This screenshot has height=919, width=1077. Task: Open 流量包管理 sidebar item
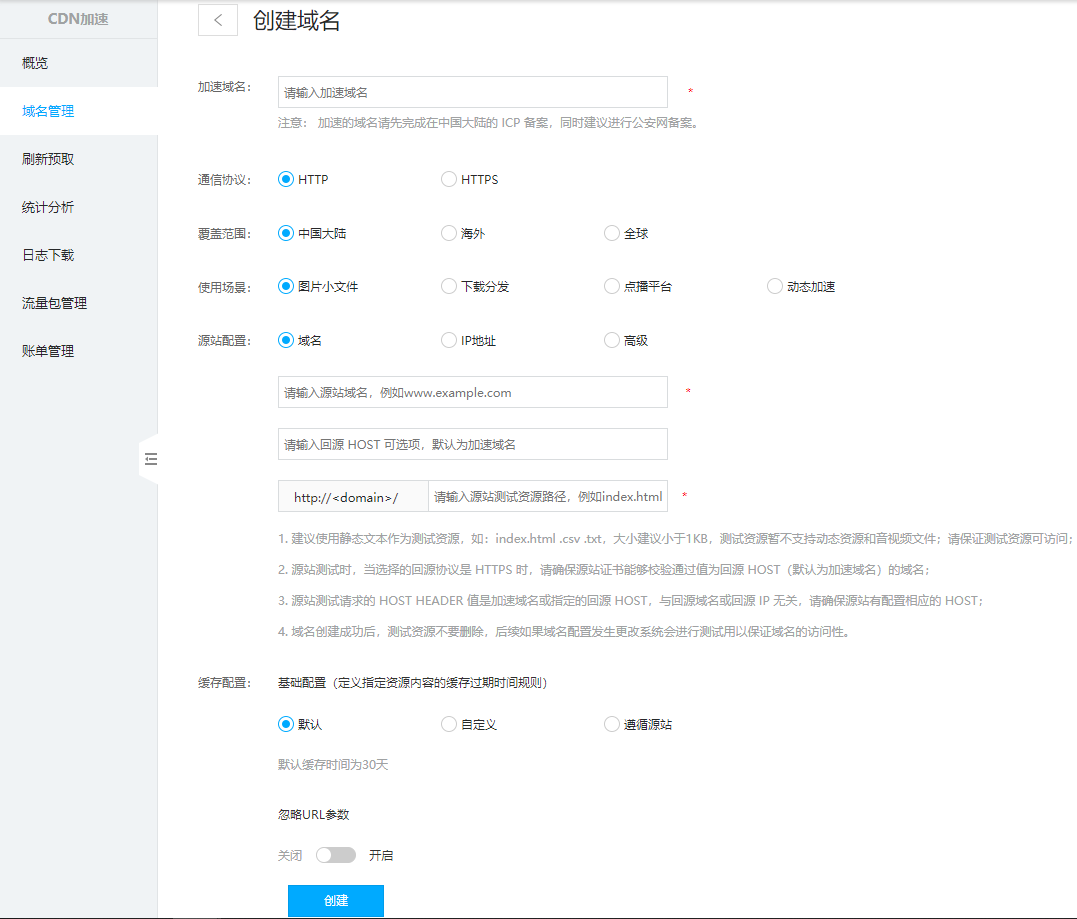(x=54, y=303)
